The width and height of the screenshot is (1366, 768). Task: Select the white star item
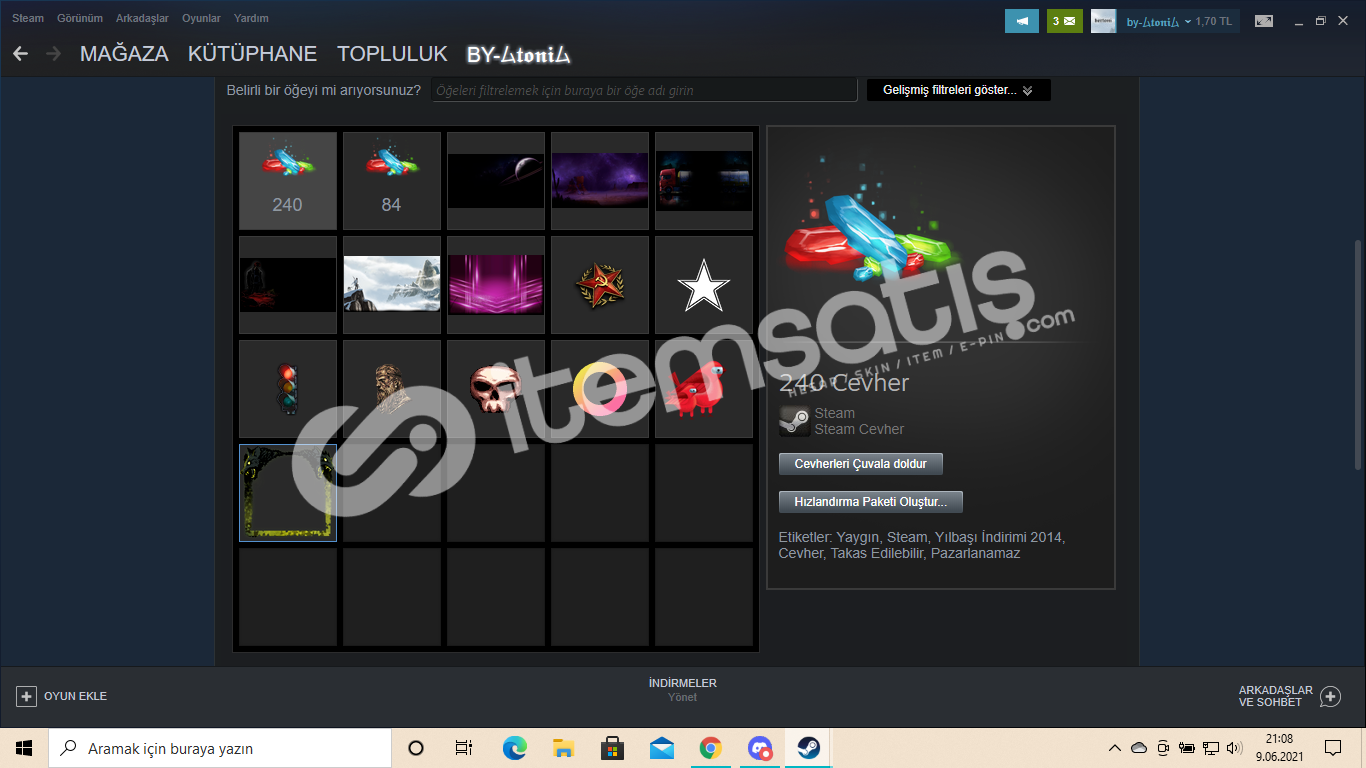pyautogui.click(x=704, y=285)
